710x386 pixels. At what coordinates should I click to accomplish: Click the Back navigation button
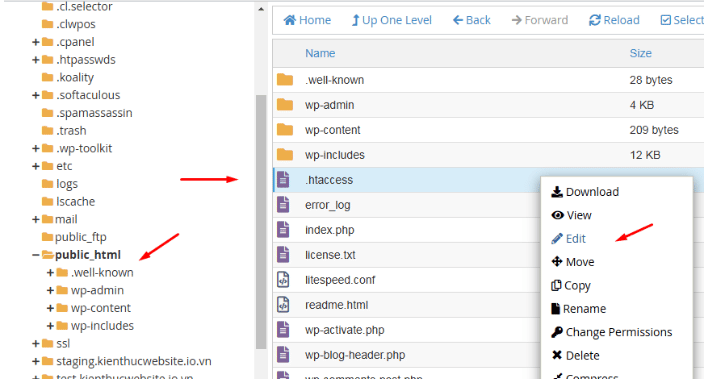pos(471,20)
